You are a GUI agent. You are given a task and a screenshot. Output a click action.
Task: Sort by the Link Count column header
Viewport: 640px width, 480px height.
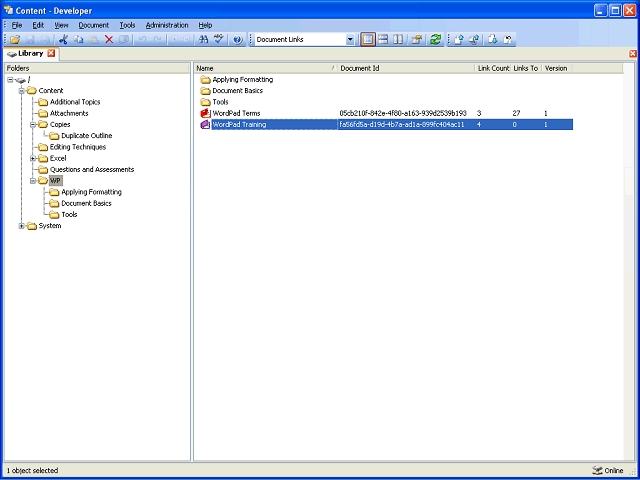(493, 68)
